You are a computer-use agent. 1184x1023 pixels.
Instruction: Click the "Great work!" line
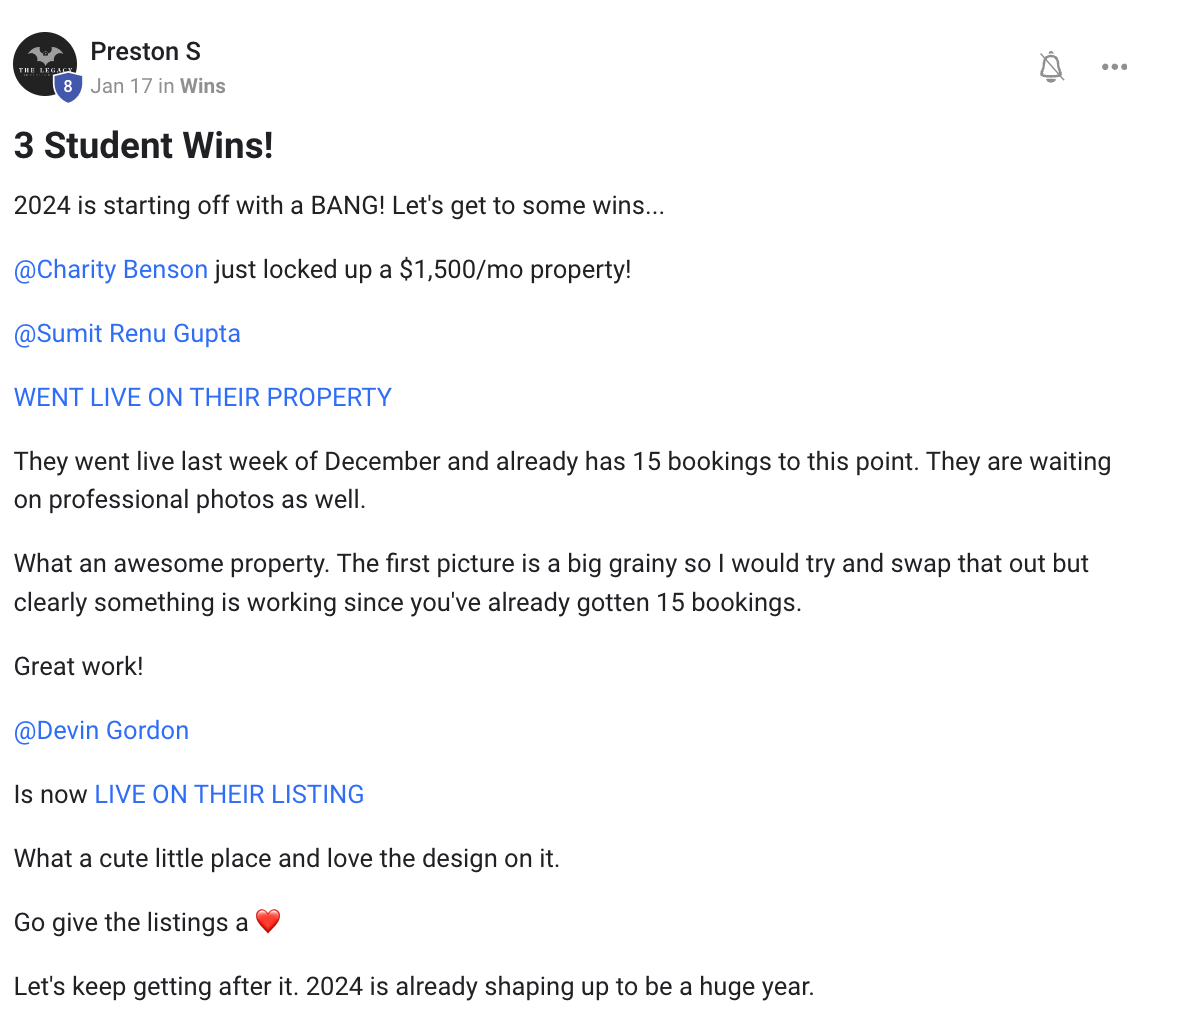click(79, 667)
